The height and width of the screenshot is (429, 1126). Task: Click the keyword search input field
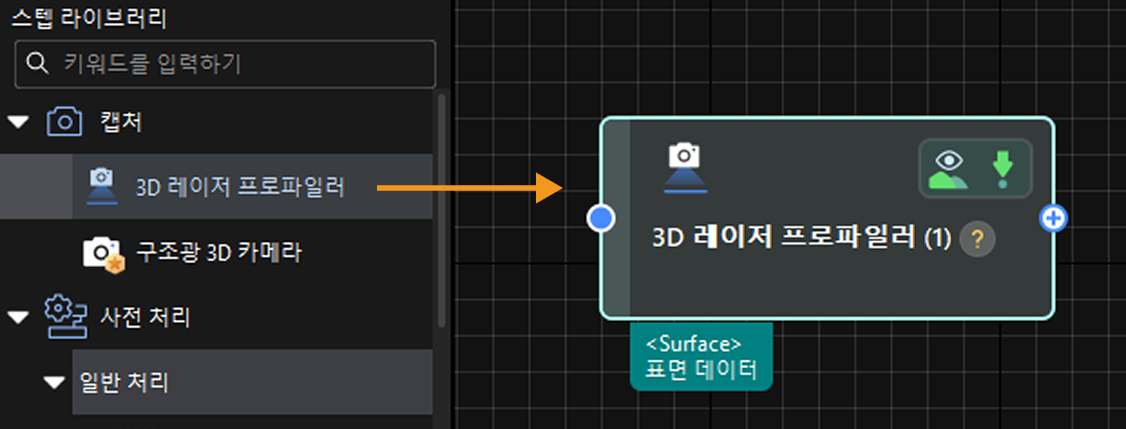(225, 64)
